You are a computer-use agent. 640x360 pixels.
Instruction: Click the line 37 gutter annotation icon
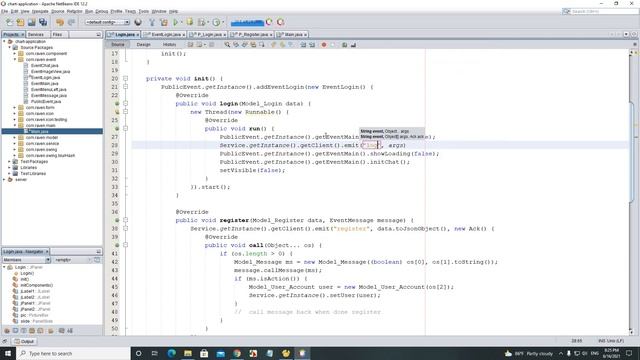click(x=117, y=220)
